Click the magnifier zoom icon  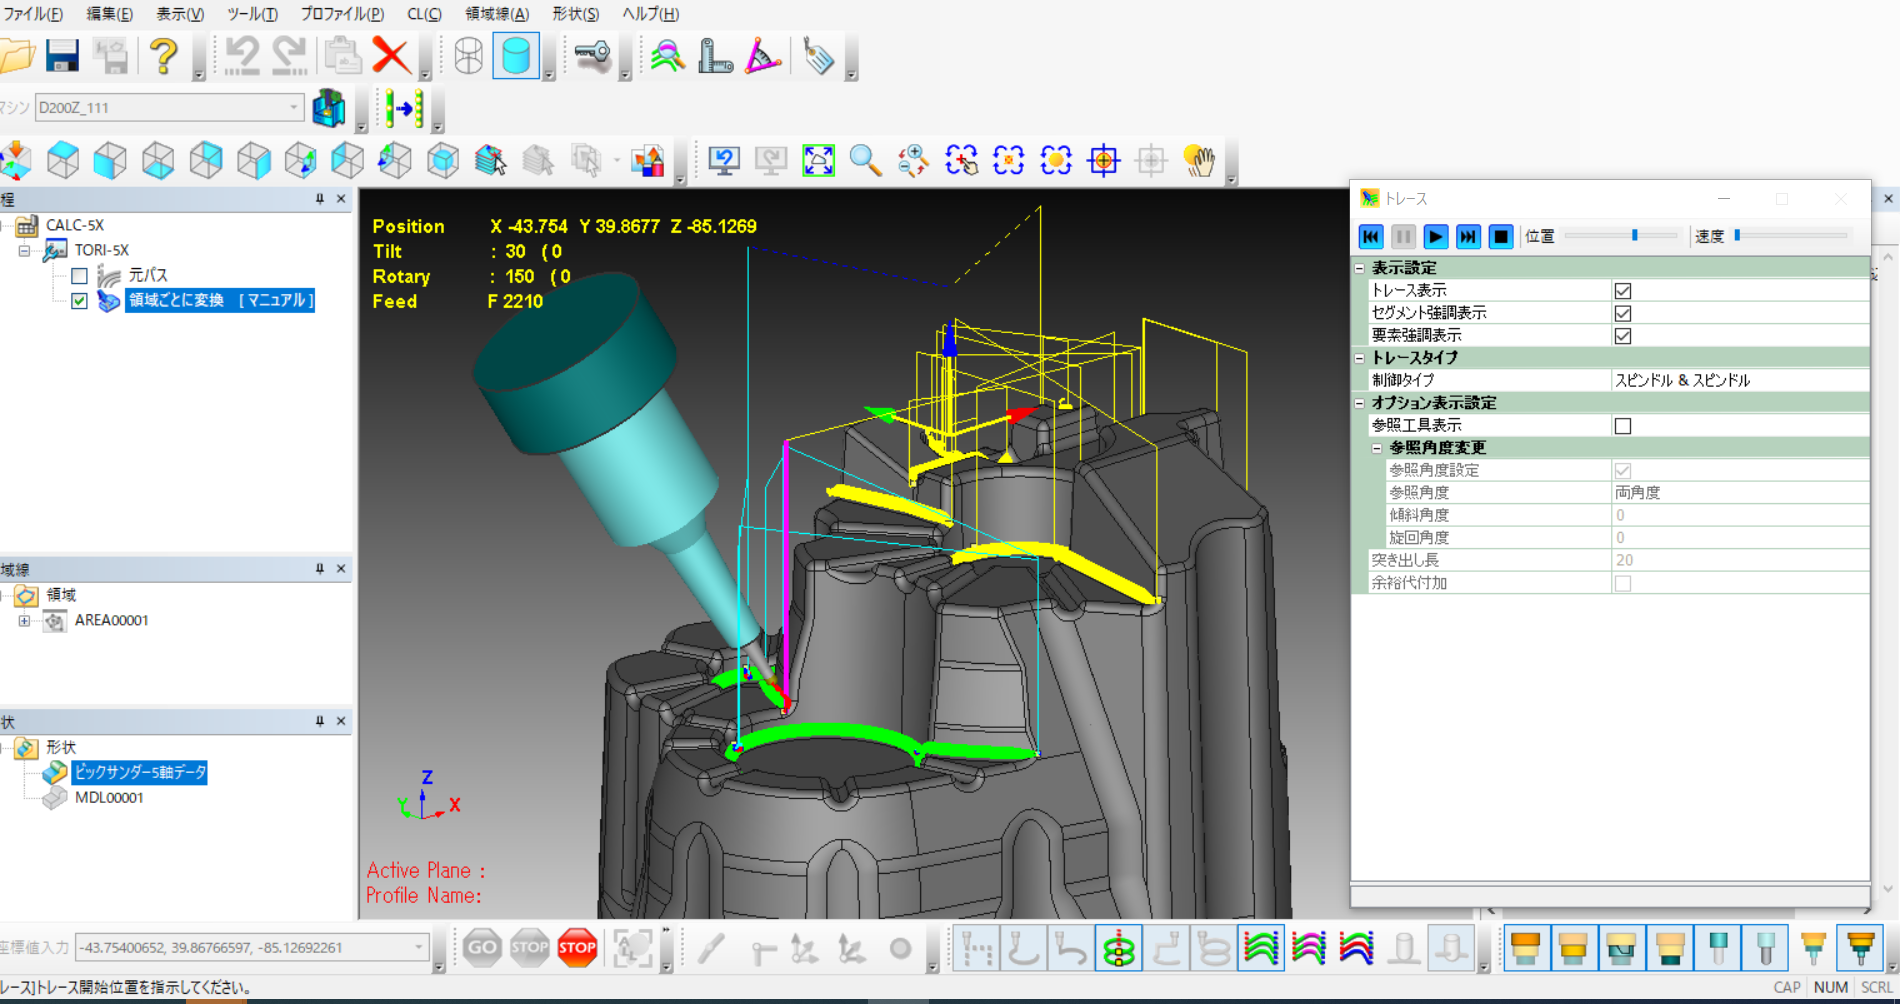pos(866,160)
